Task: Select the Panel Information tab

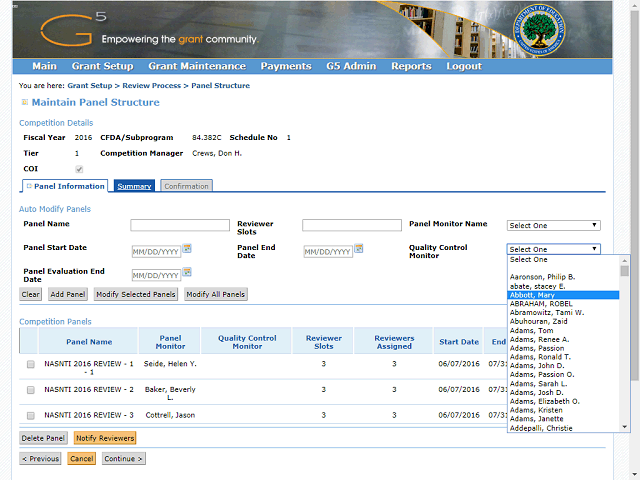Action: coord(65,186)
